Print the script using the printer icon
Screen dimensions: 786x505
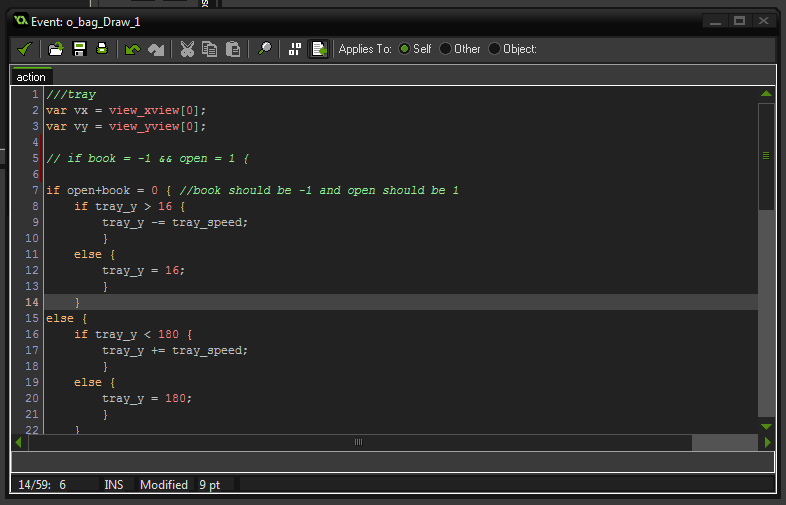click(x=102, y=49)
